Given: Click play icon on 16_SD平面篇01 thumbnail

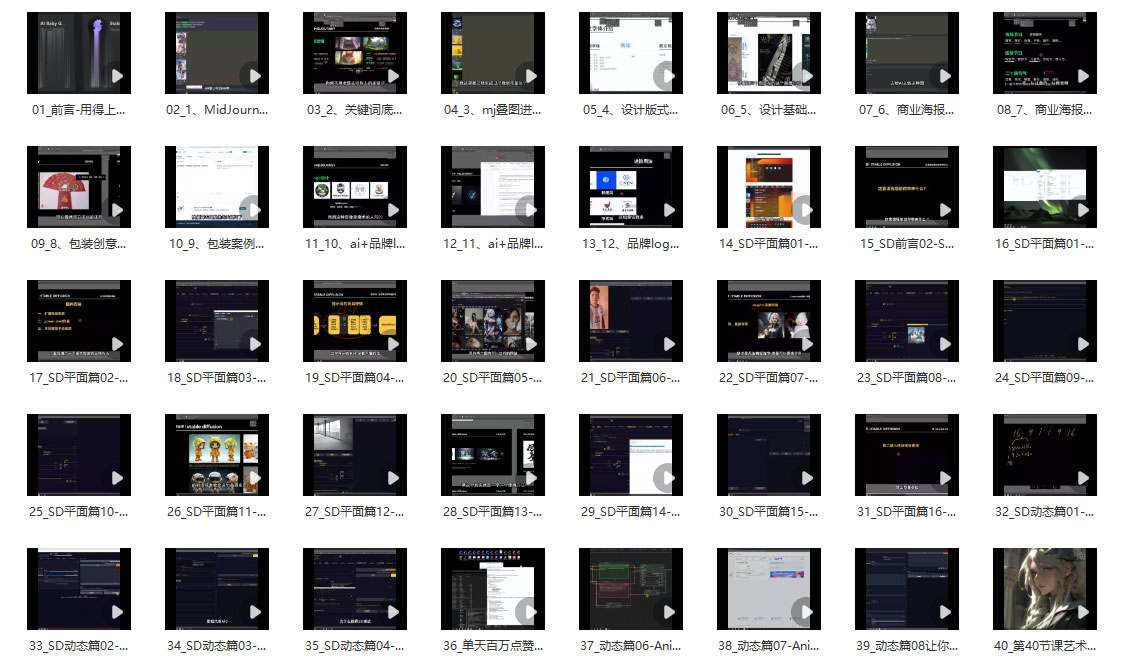Looking at the screenshot, I should [1079, 210].
